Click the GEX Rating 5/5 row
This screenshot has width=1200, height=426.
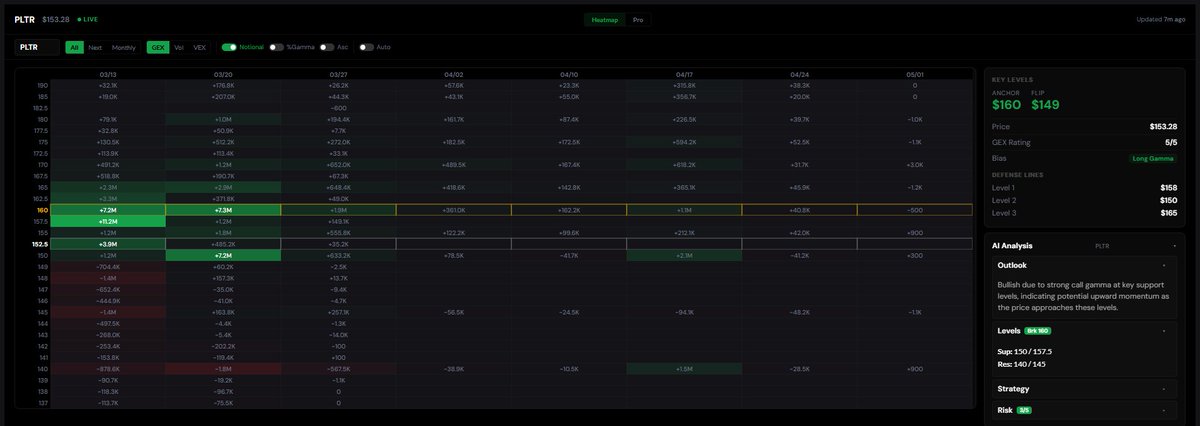click(1085, 142)
